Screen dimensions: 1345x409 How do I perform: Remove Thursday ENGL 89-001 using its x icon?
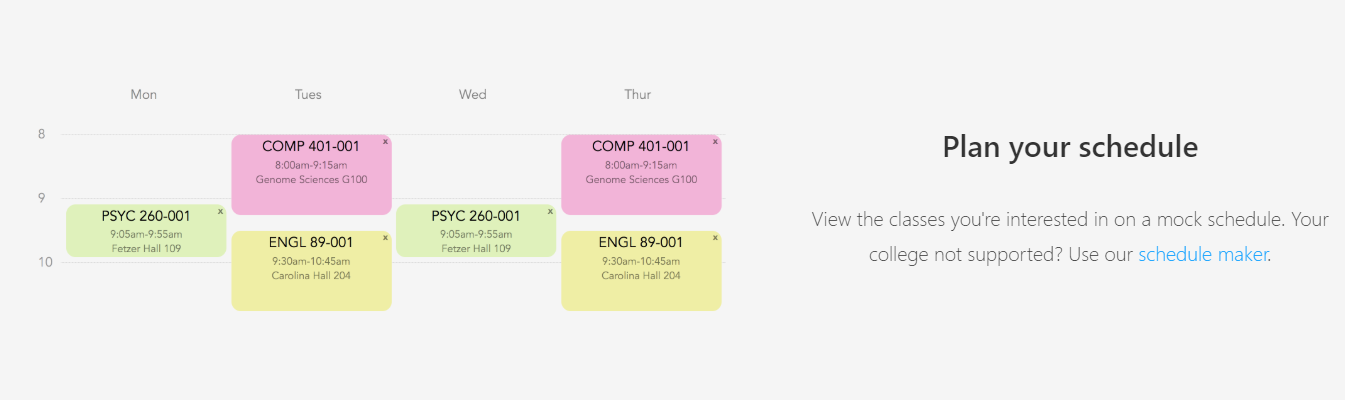pos(715,238)
